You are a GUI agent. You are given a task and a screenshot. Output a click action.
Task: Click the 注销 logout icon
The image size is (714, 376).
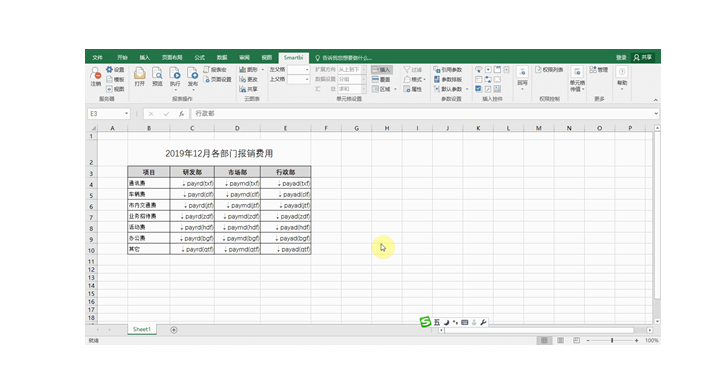point(95,76)
